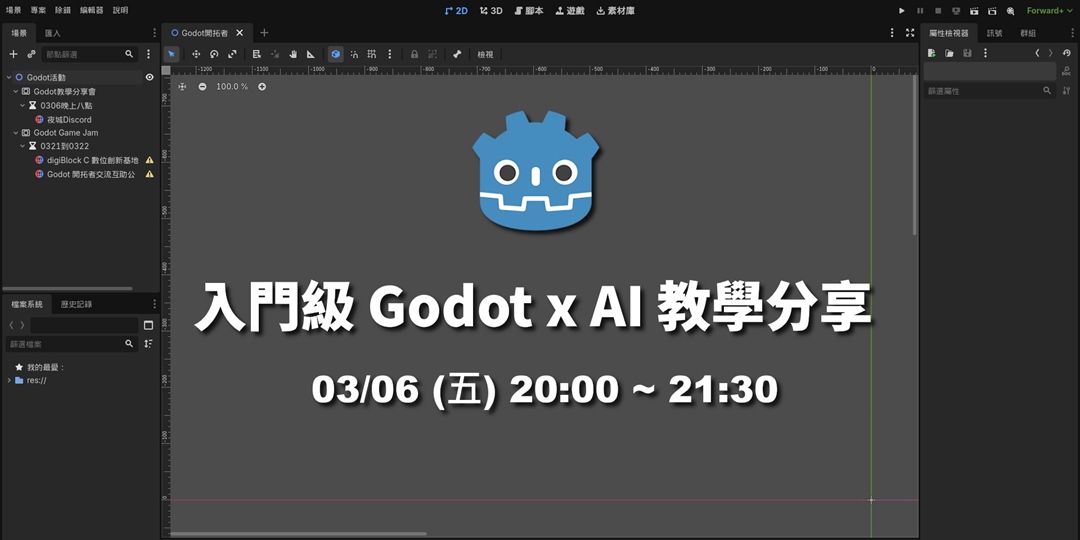Run the project with the play button
Screen dimensions: 1080x540
click(901, 11)
